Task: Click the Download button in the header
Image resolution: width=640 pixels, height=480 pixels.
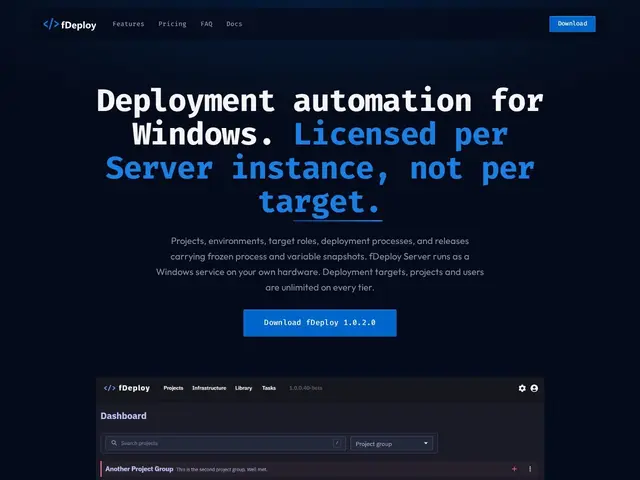Action: click(572, 24)
